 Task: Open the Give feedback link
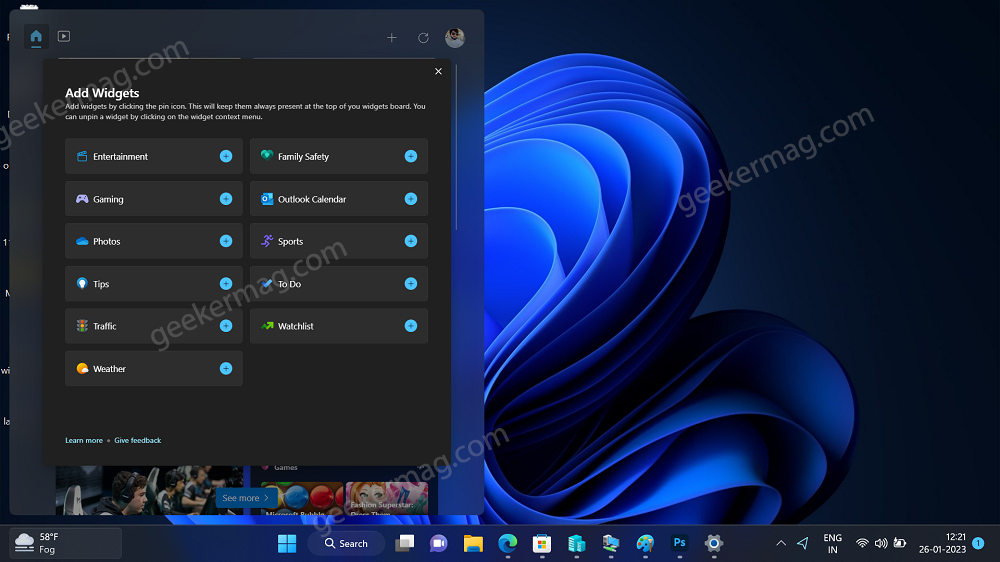coord(137,440)
